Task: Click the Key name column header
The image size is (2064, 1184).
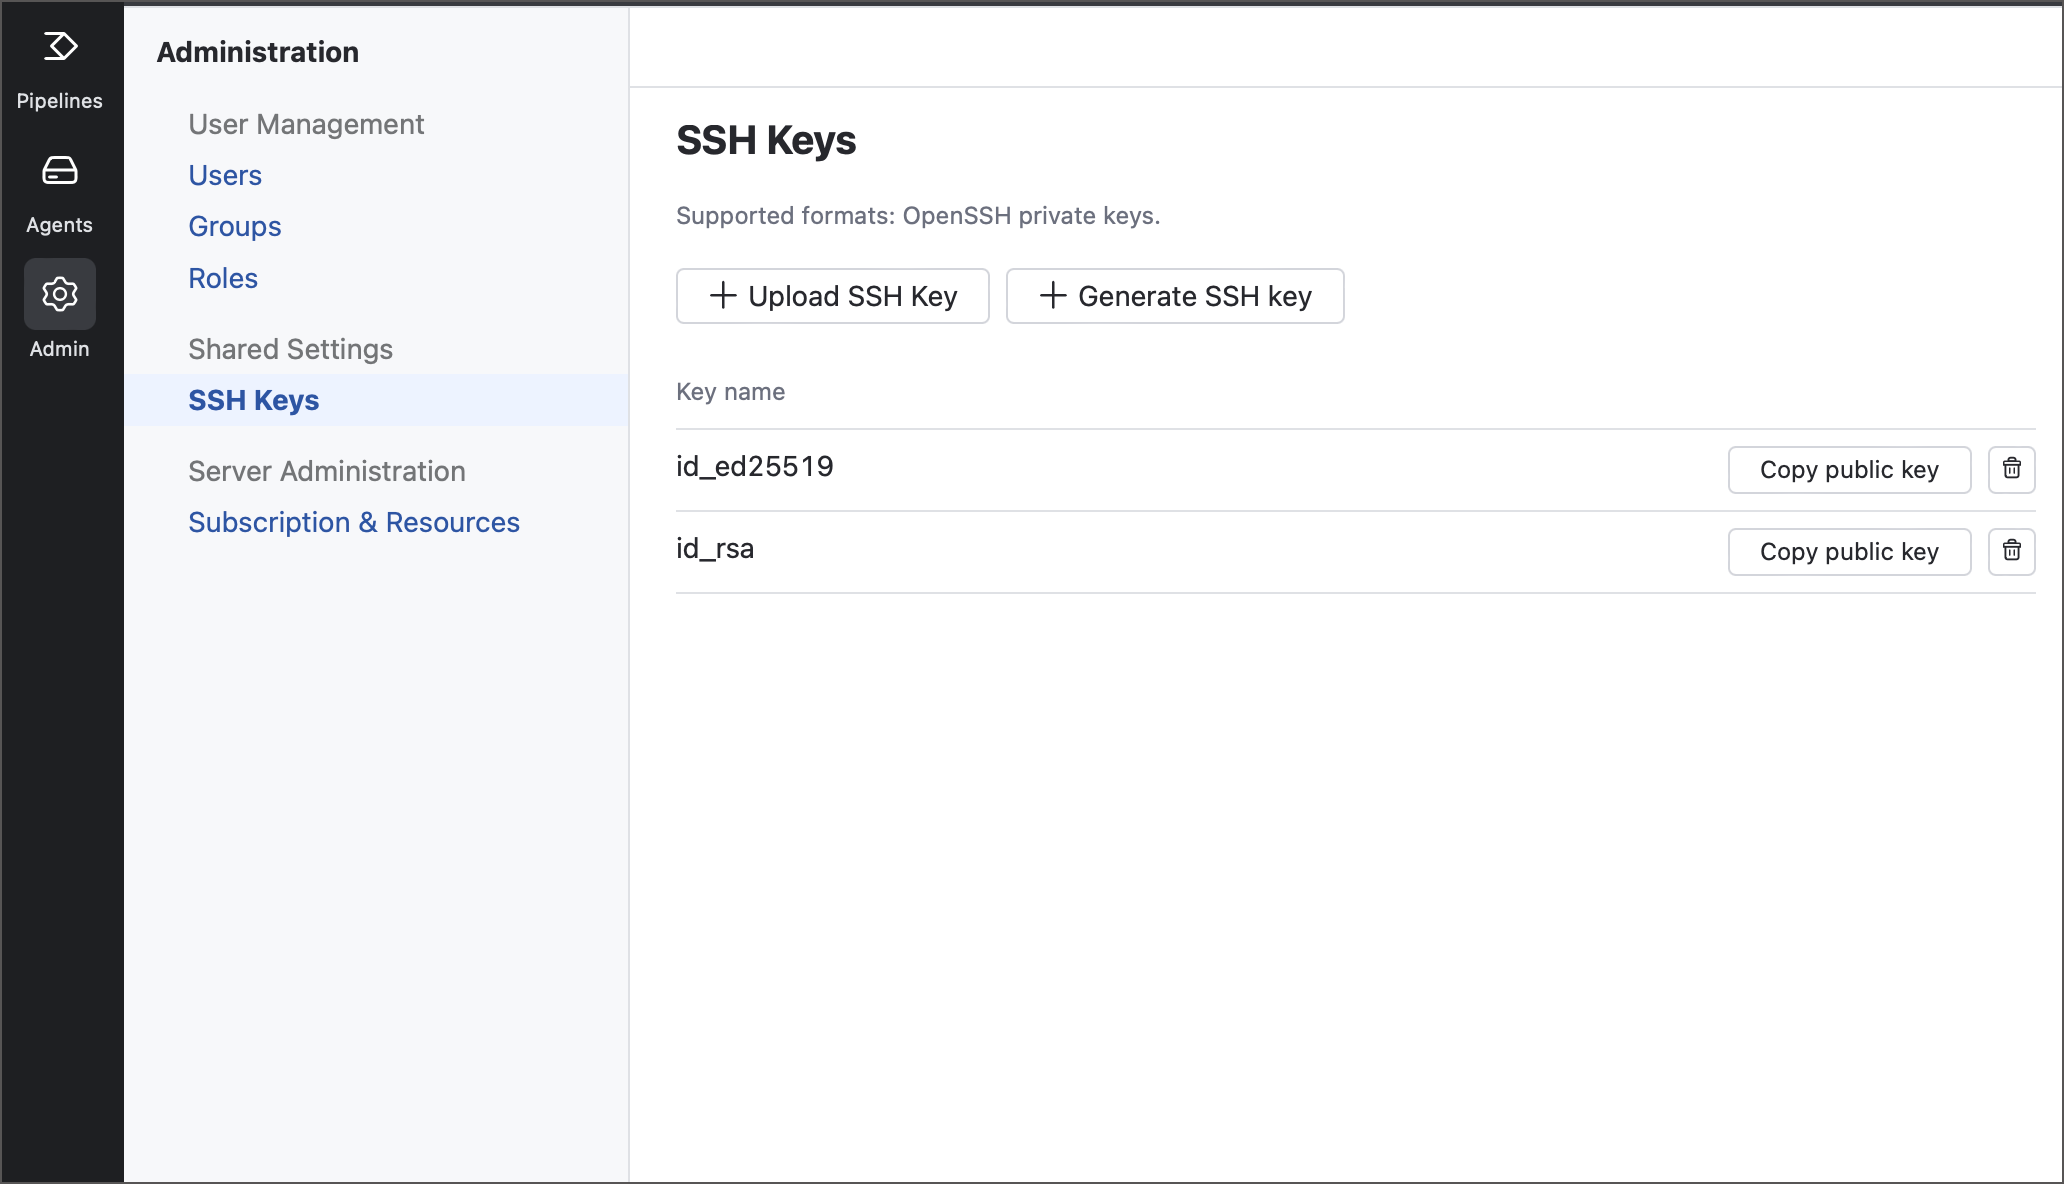Action: (730, 391)
